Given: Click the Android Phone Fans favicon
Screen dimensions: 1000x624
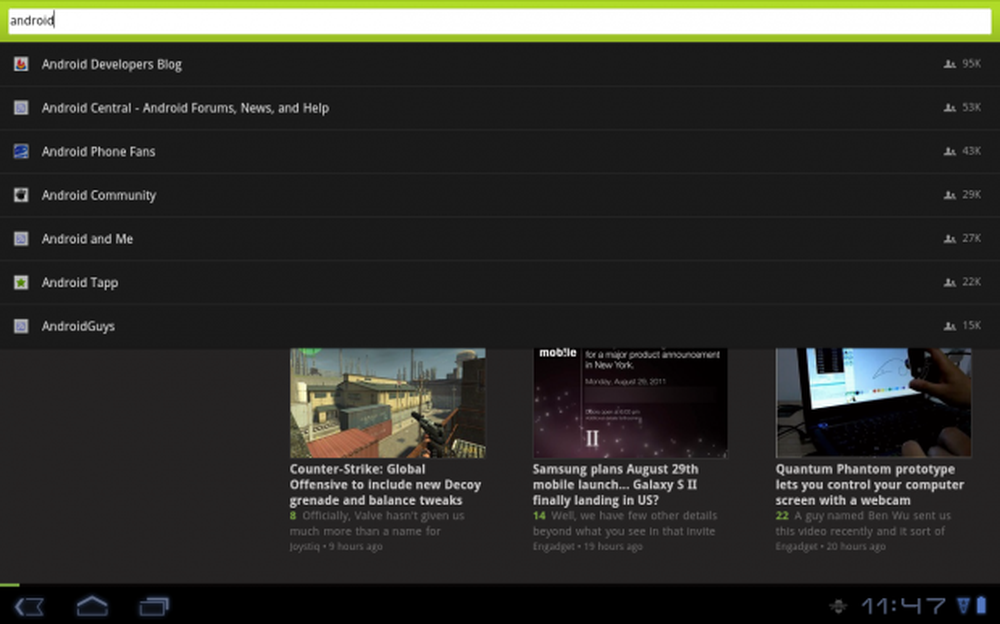Looking at the screenshot, I should (21, 151).
